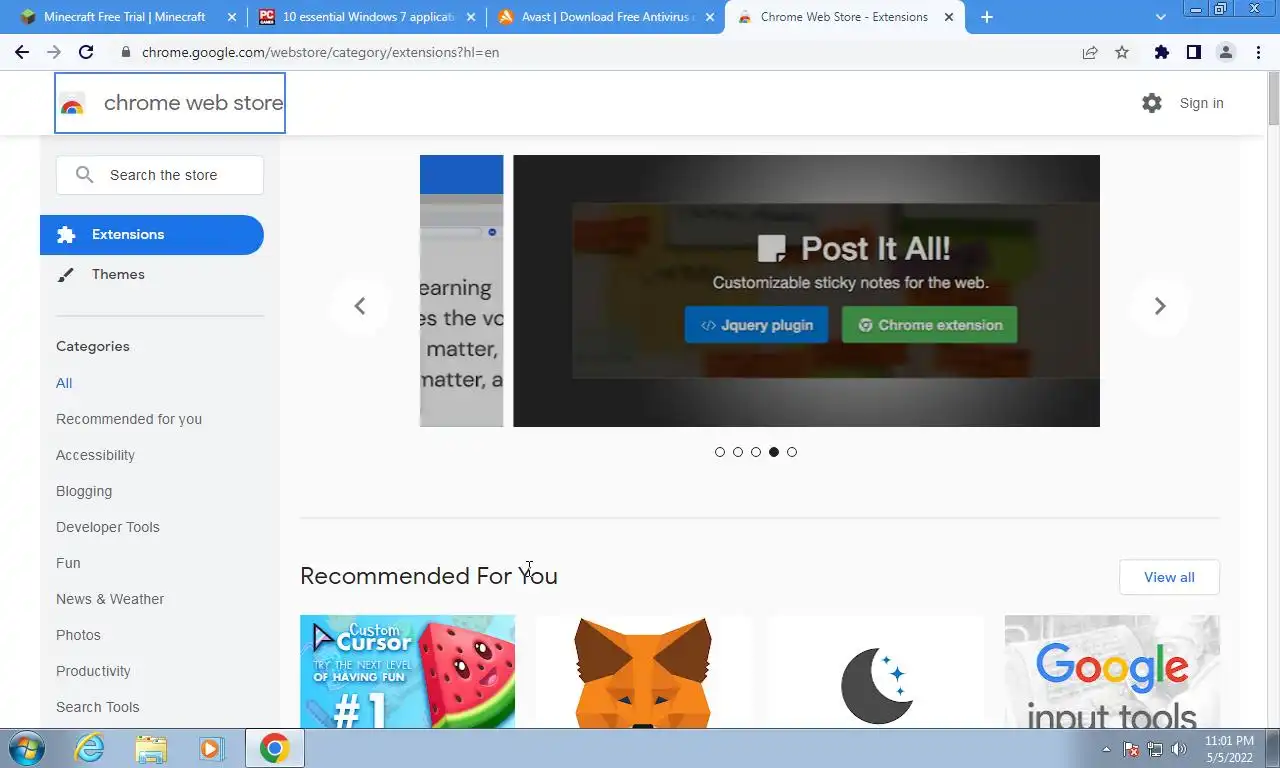The image size is (1280, 768).
Task: Click the Chrome back arrow
Action: click(x=22, y=52)
